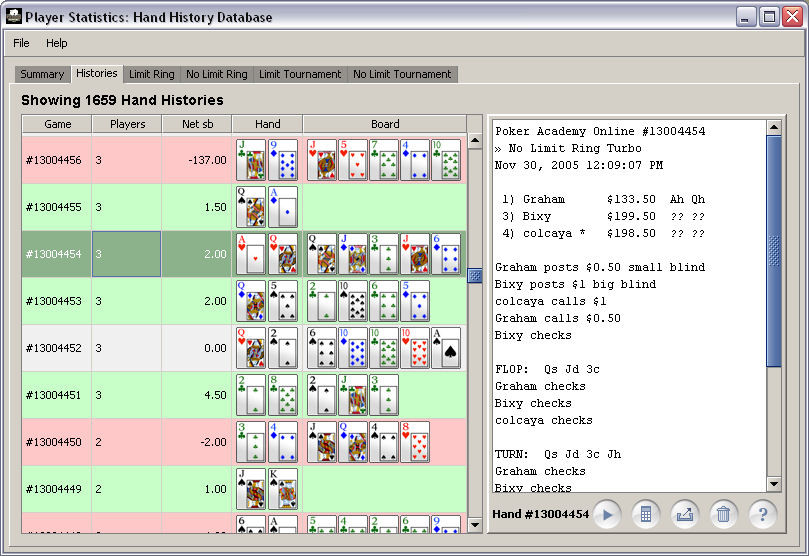This screenshot has height=556, width=809.
Task: Click the application icon in the title bar
Action: tap(13, 17)
